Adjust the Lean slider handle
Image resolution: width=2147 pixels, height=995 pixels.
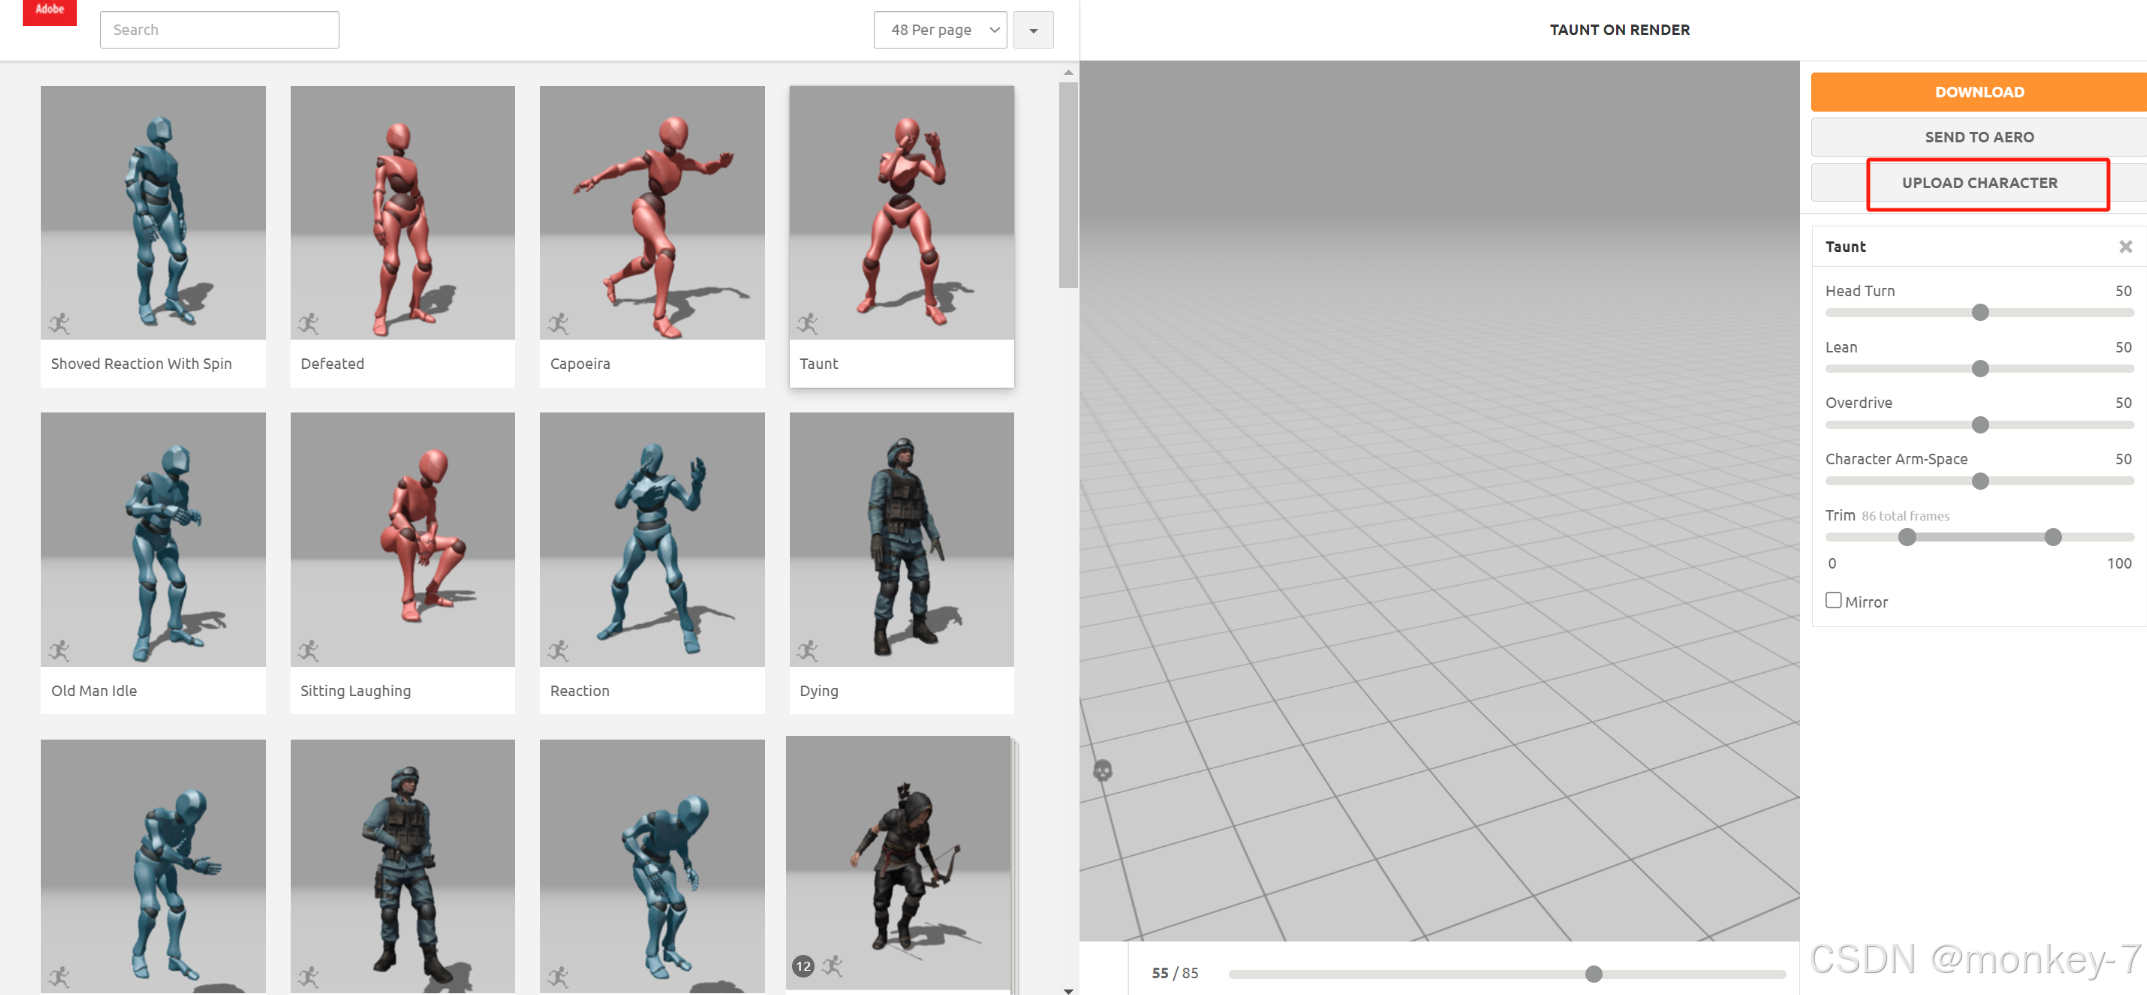[1980, 369]
